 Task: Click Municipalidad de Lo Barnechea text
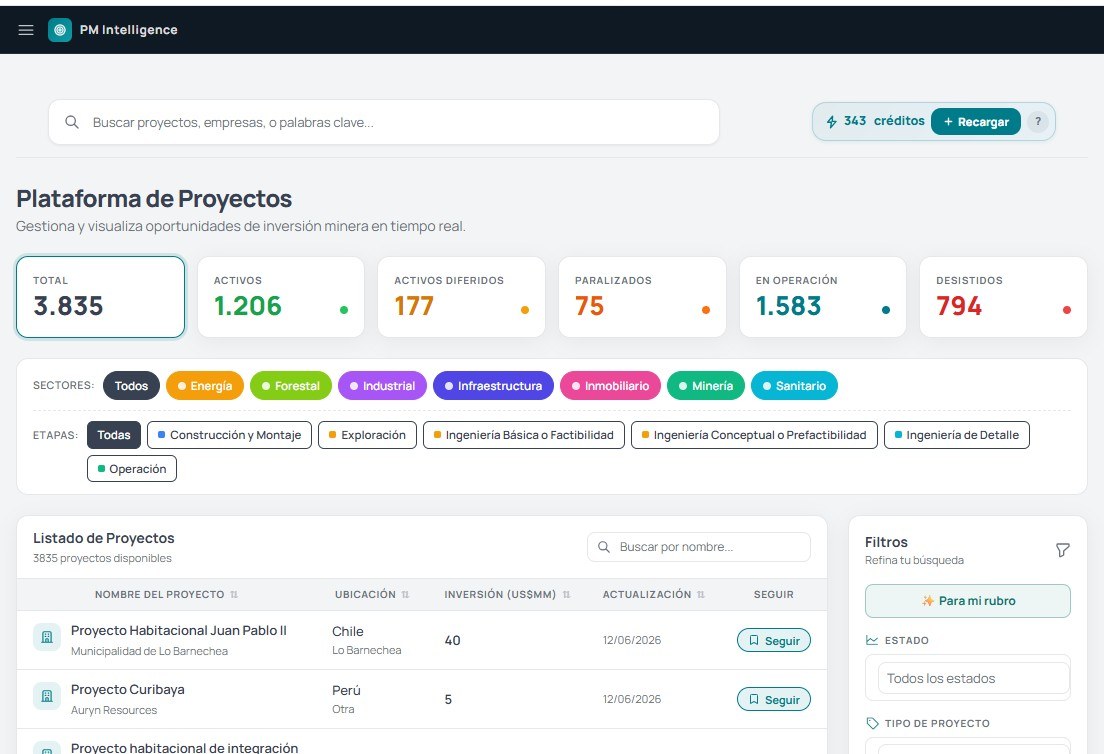pyautogui.click(x=149, y=651)
